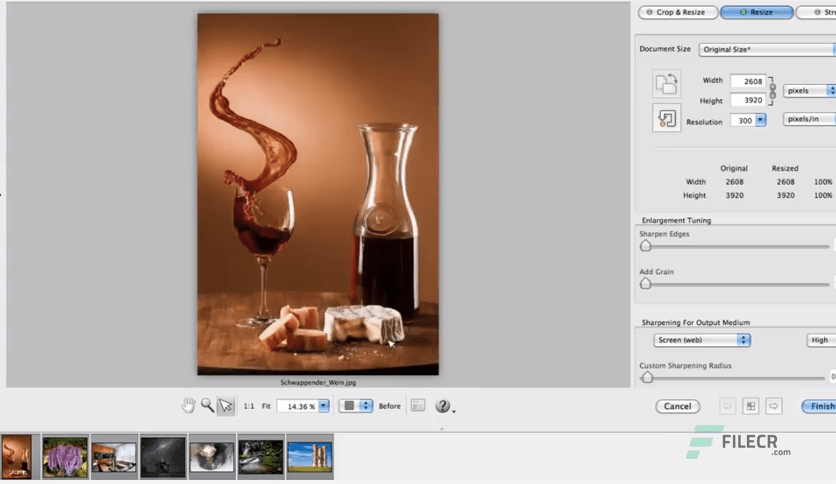Go to next step arrow
Image resolution: width=836 pixels, height=484 pixels.
[x=774, y=406]
